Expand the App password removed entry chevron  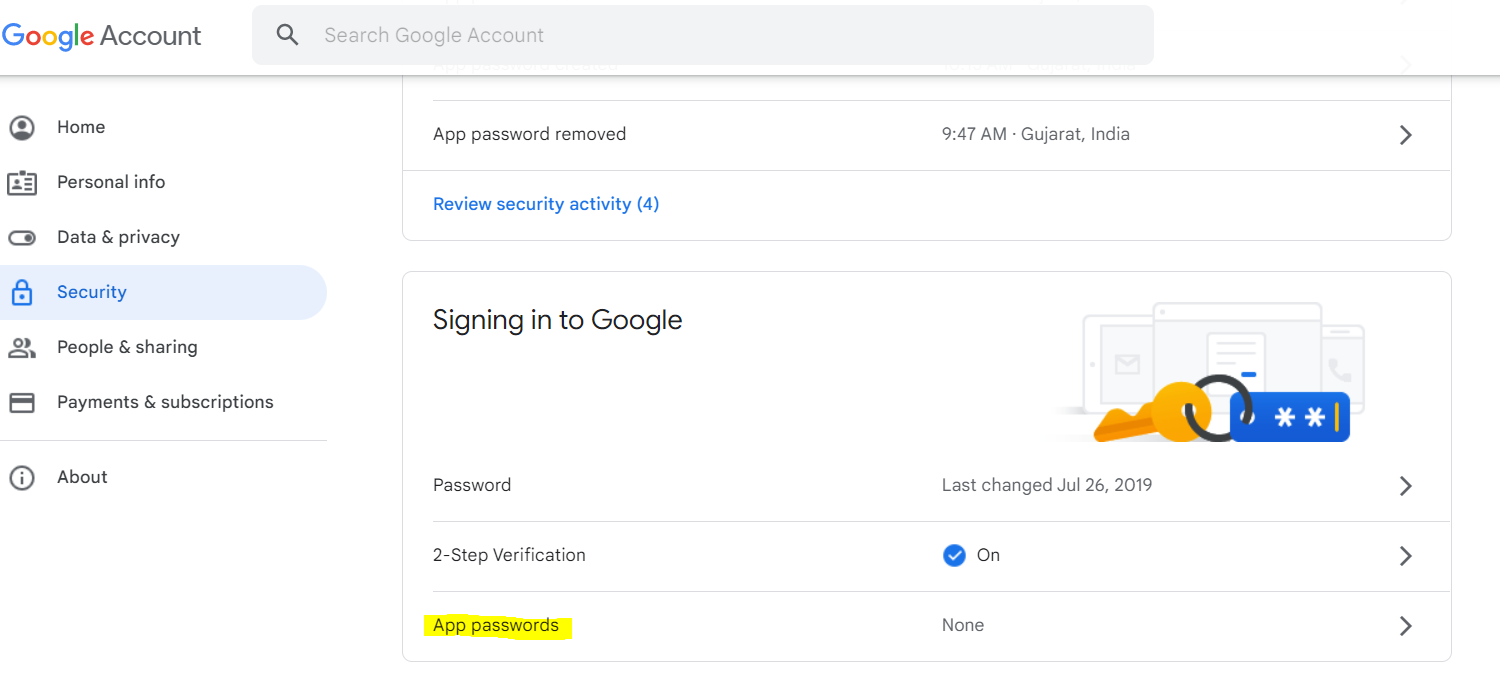1405,135
